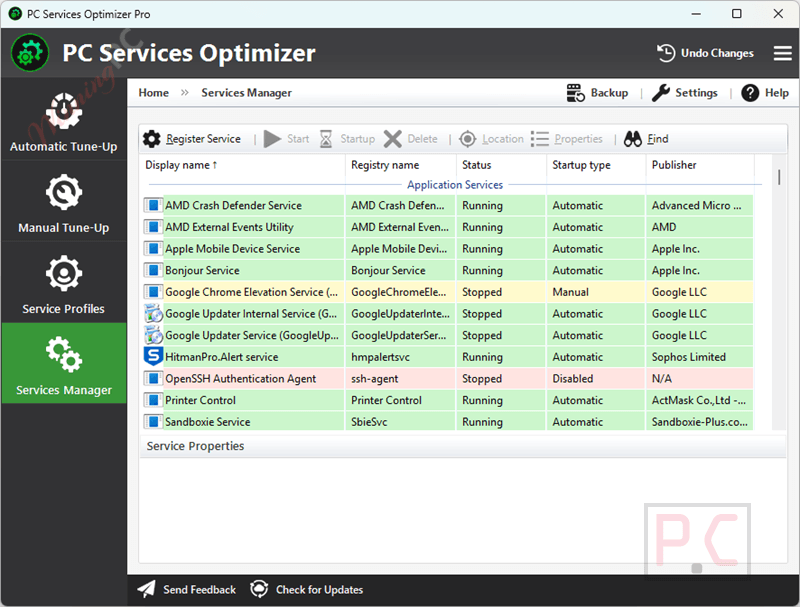800x607 pixels.
Task: Open the hamburger menu
Action: click(x=782, y=53)
